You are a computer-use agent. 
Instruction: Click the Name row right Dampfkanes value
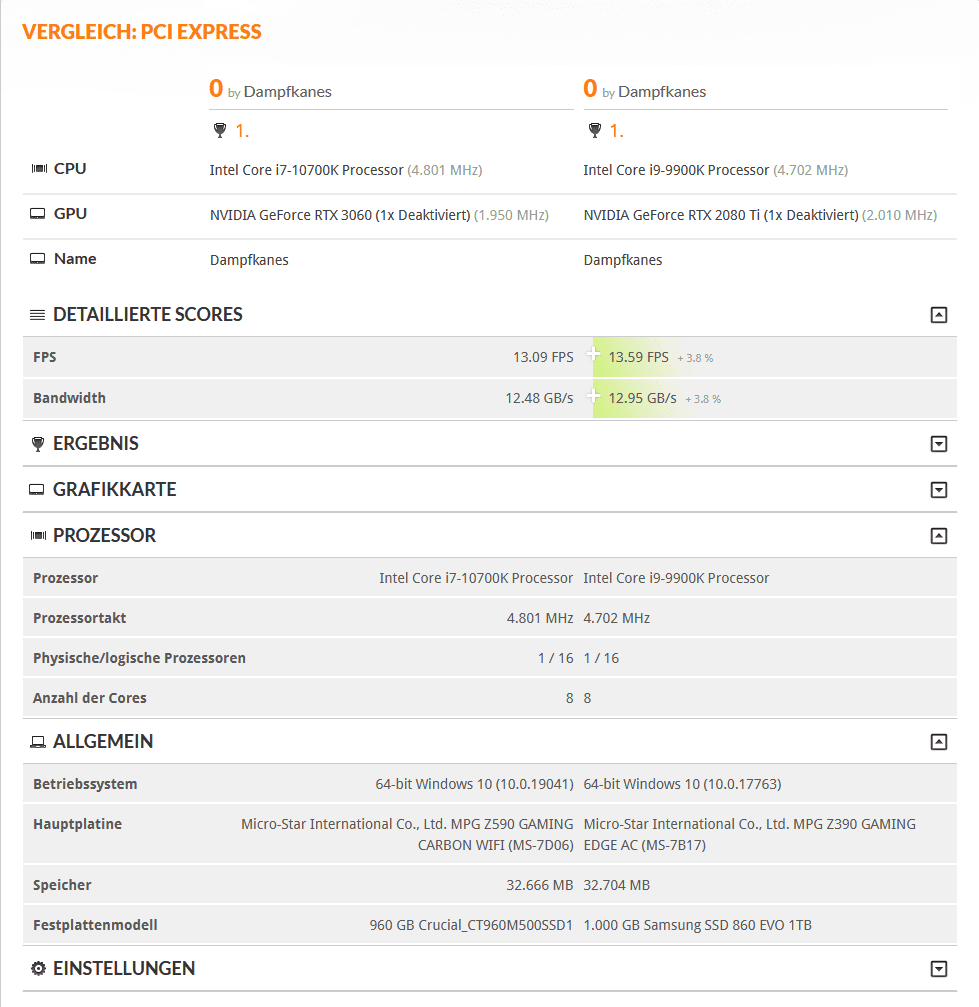tap(622, 260)
